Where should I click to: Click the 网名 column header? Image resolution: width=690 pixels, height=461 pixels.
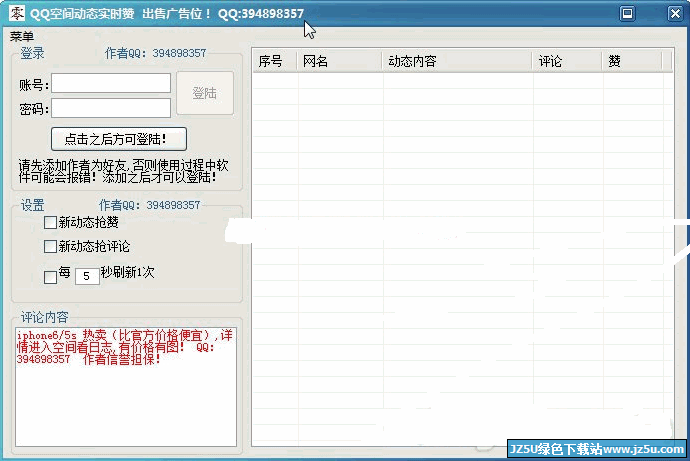[339, 61]
